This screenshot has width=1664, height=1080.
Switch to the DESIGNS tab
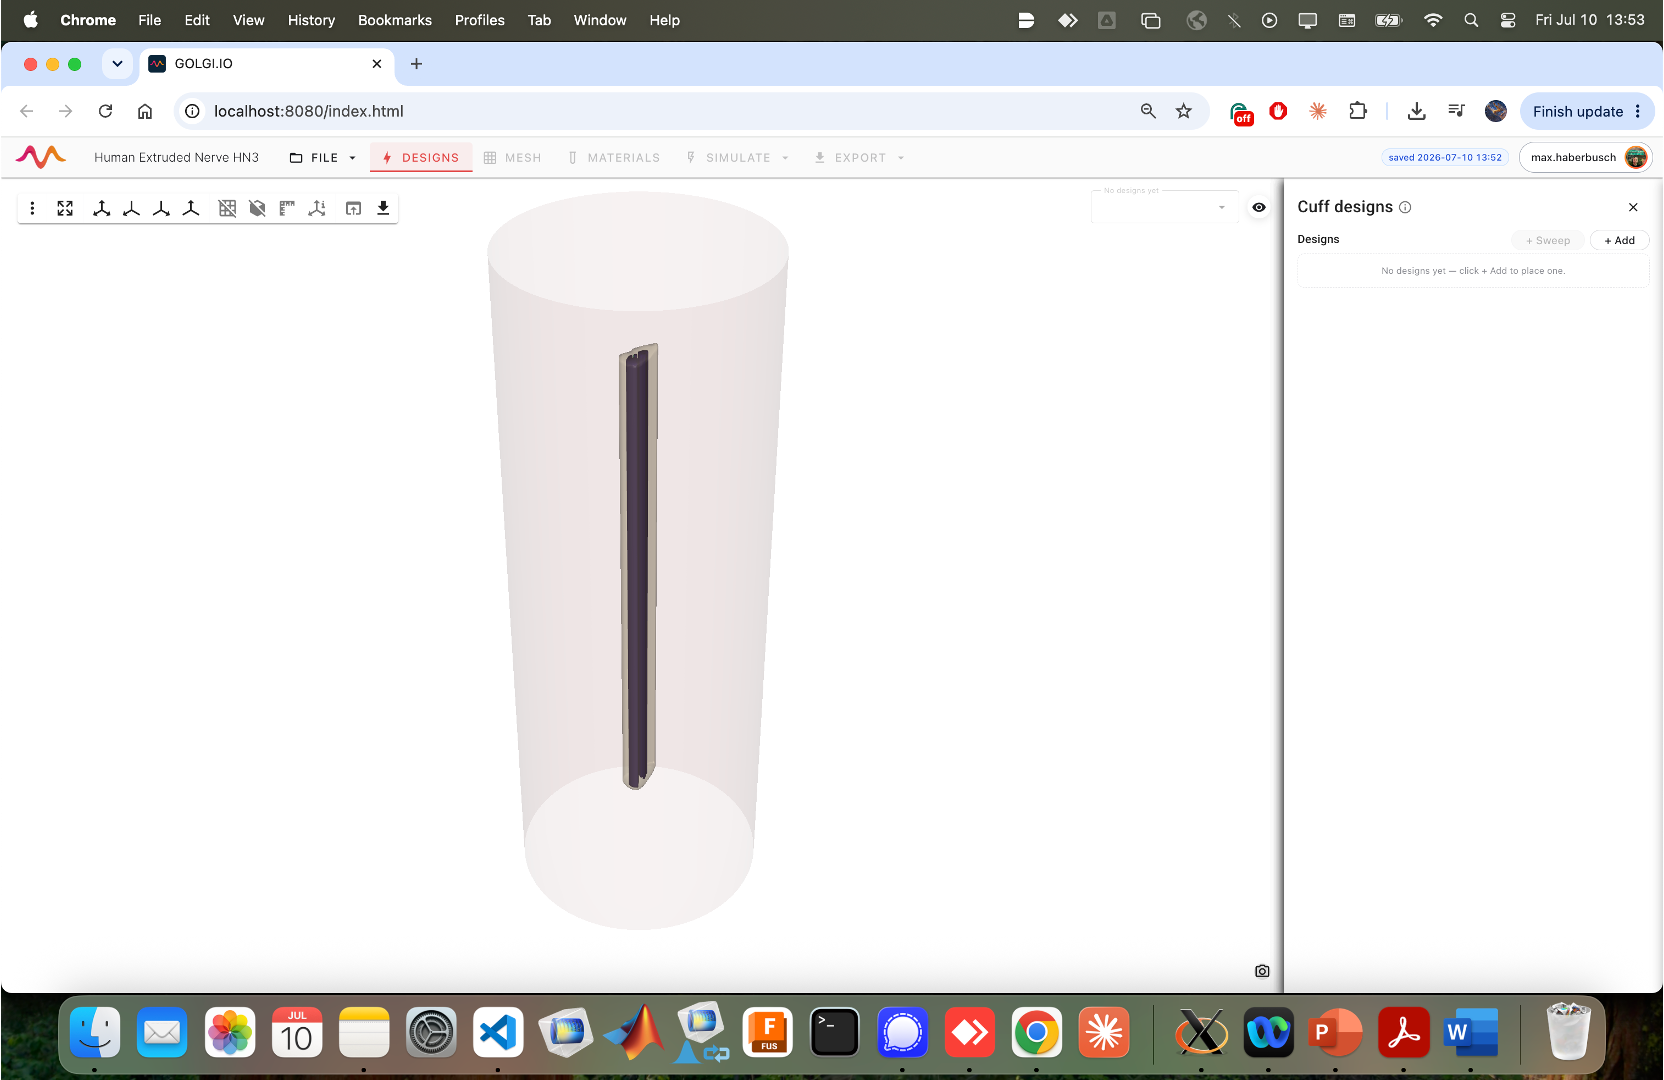421,158
